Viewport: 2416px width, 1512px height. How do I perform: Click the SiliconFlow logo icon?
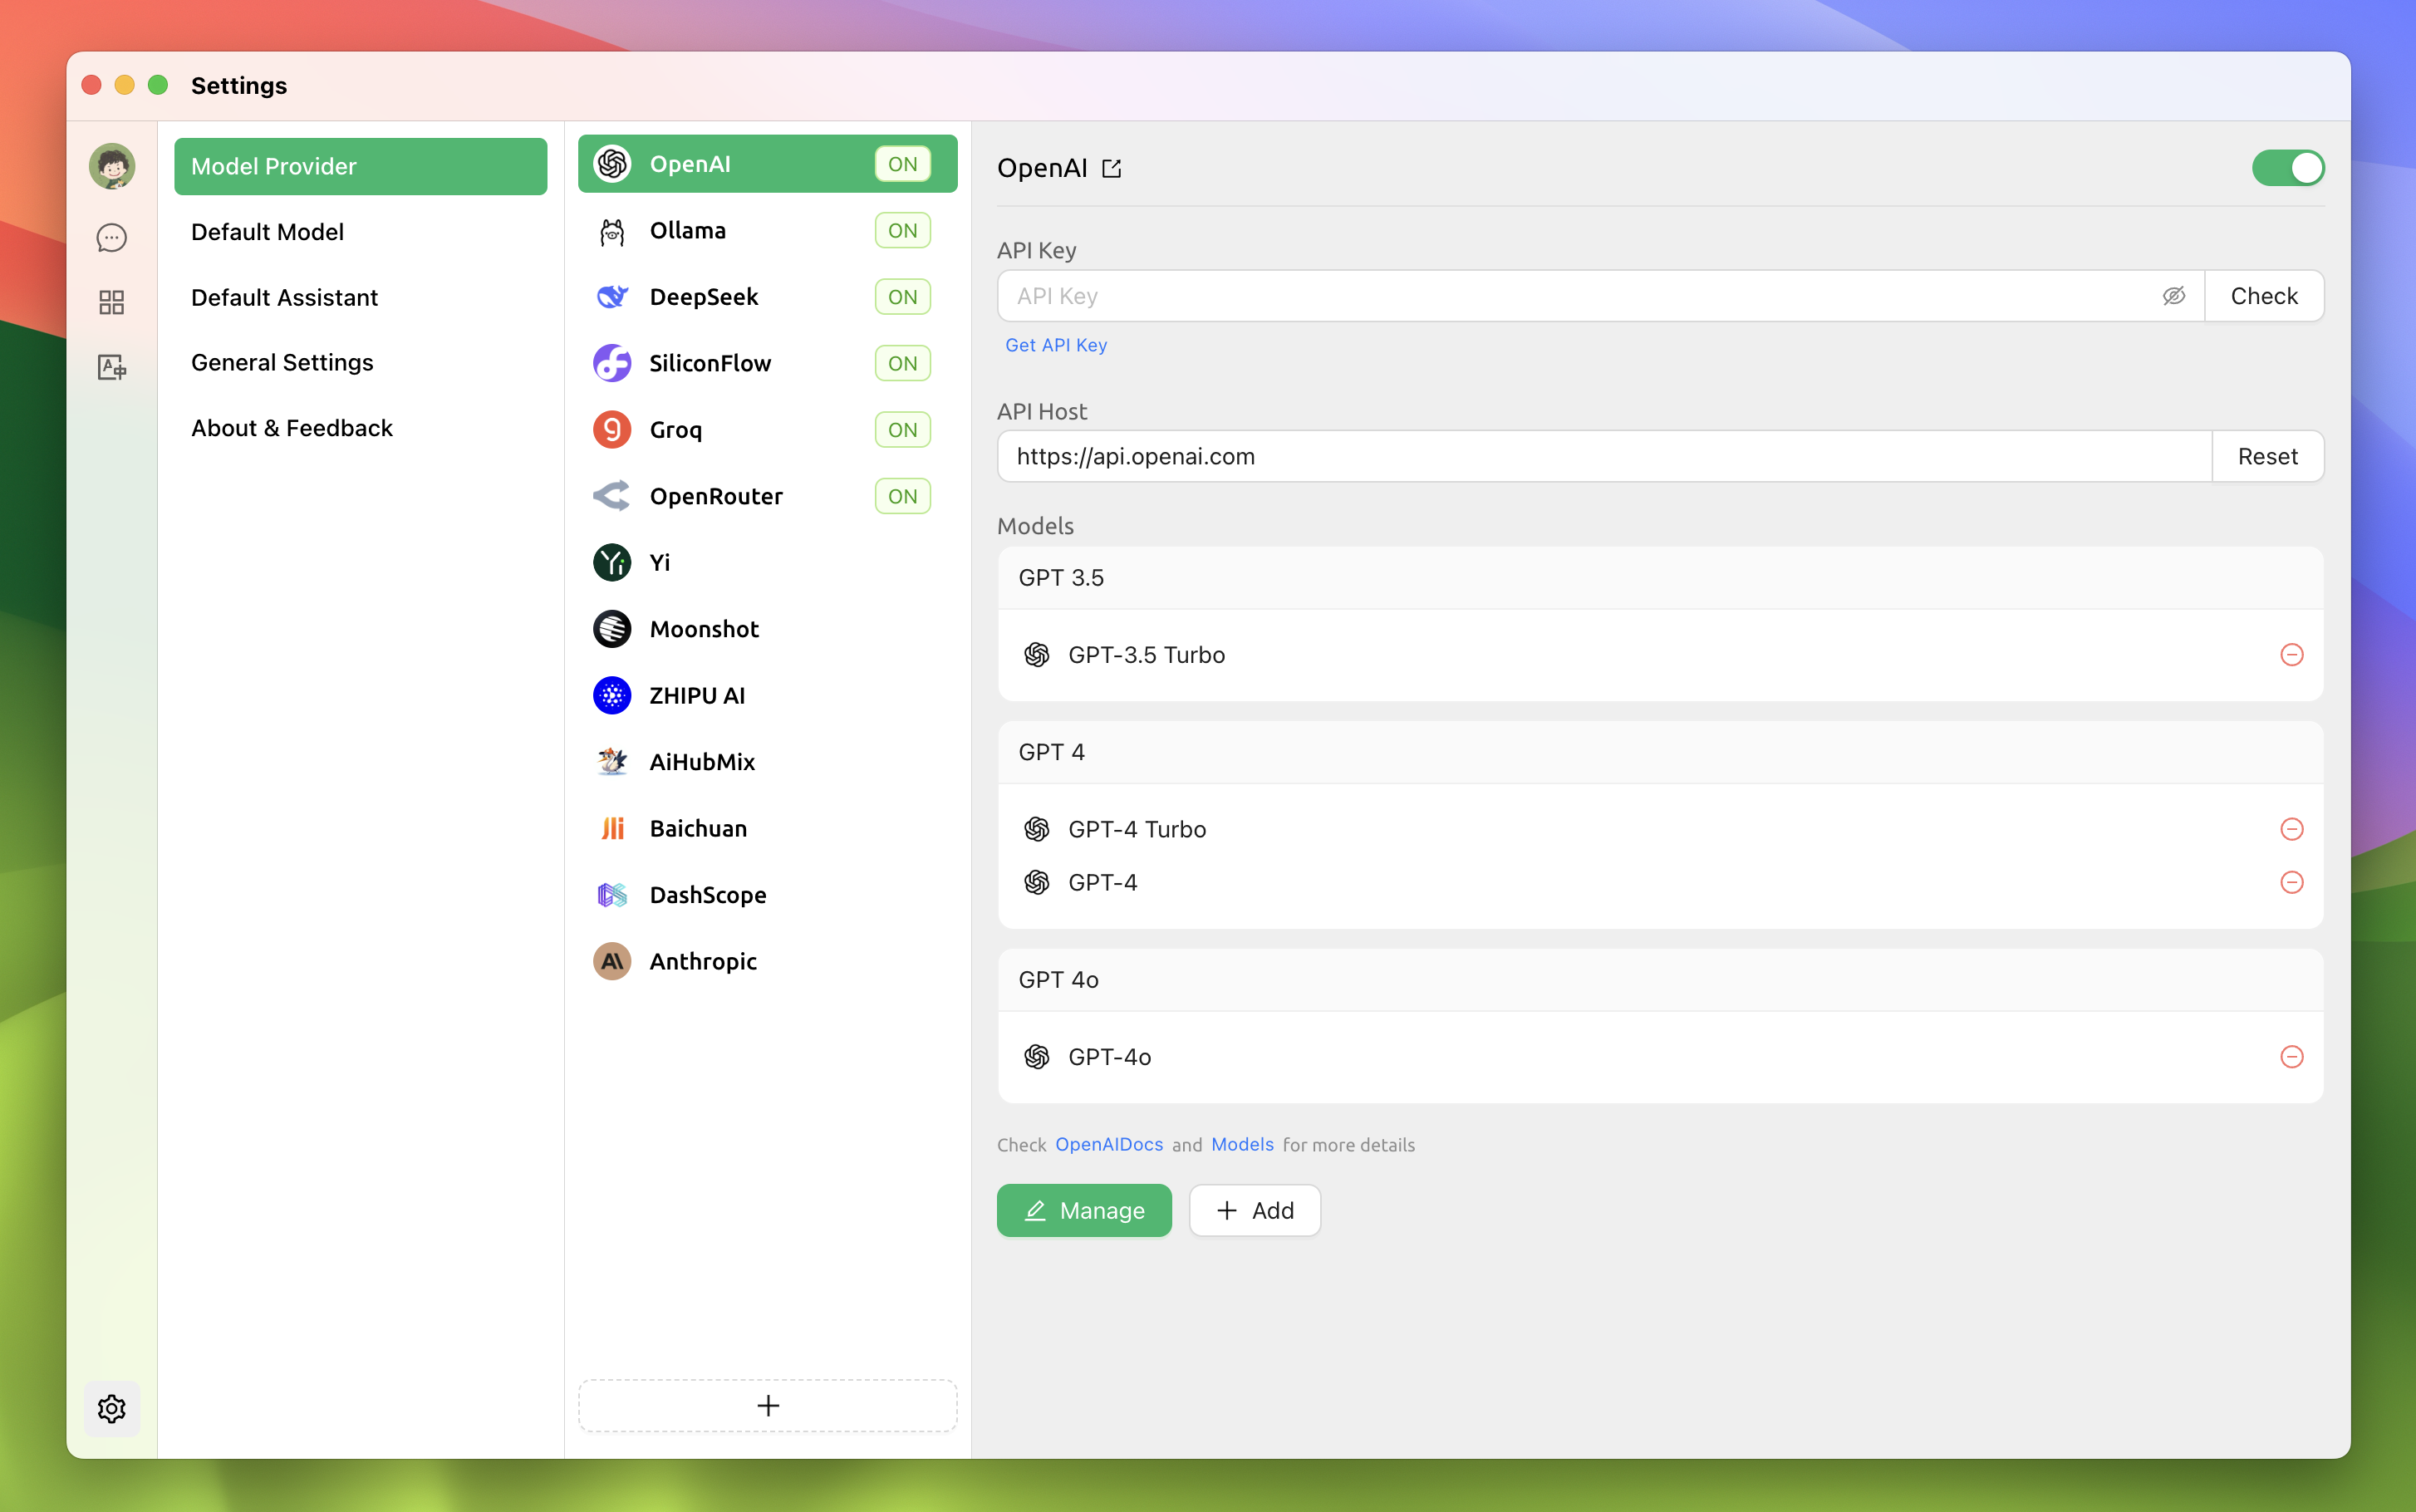(612, 363)
